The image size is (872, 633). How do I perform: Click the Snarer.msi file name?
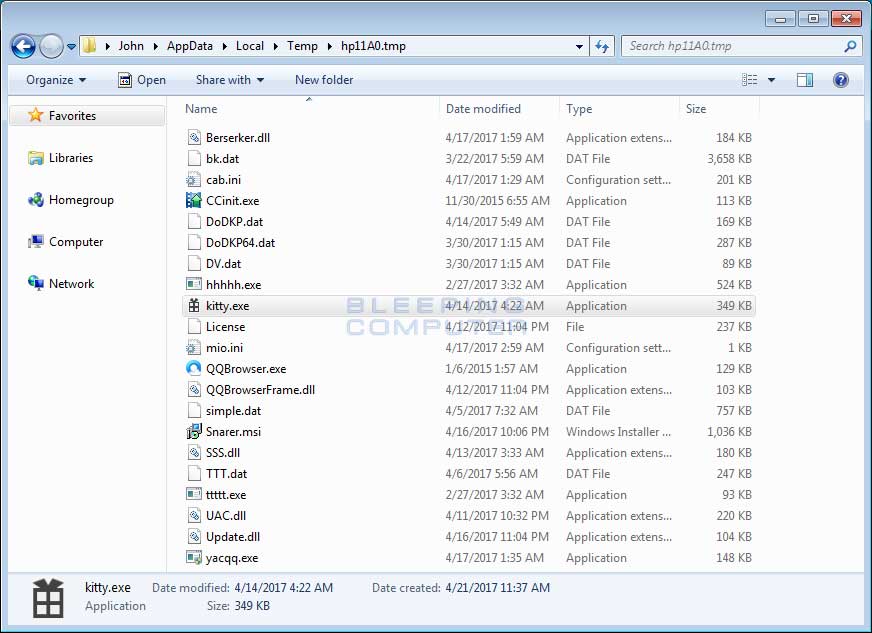click(233, 432)
